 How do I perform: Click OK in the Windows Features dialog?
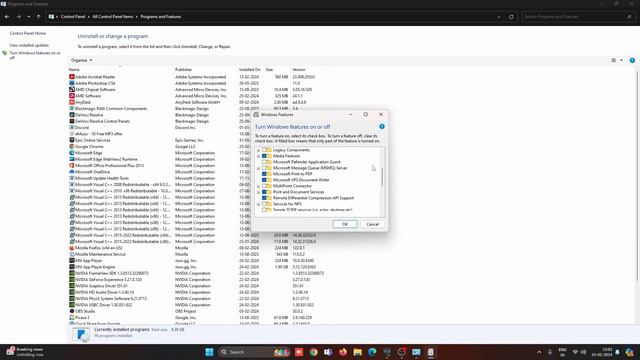(345, 224)
